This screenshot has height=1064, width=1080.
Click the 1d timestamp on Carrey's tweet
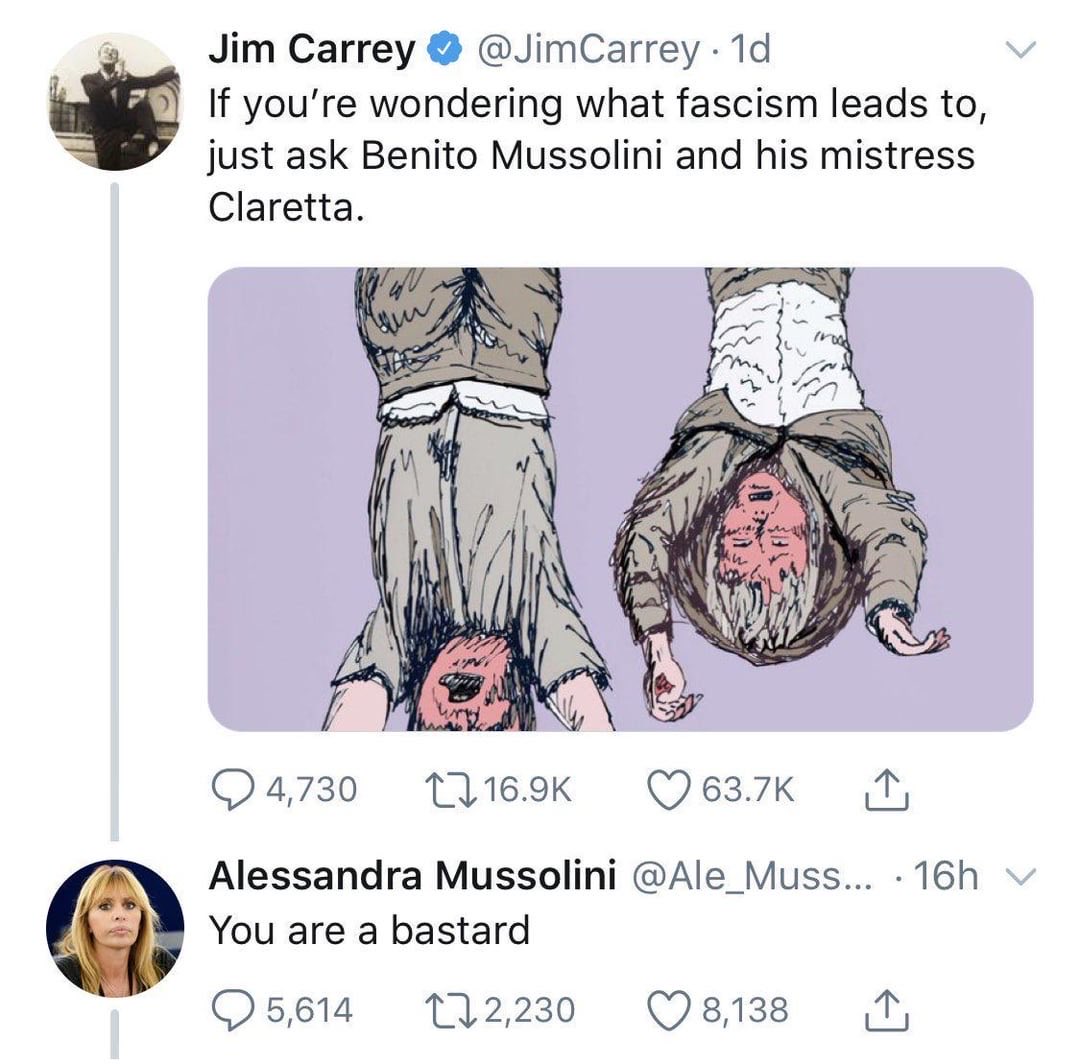click(x=750, y=50)
